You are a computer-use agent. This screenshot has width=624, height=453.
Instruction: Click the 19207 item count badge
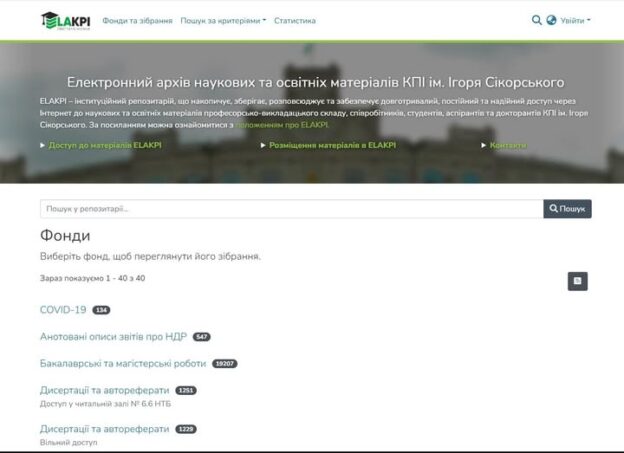225,364
